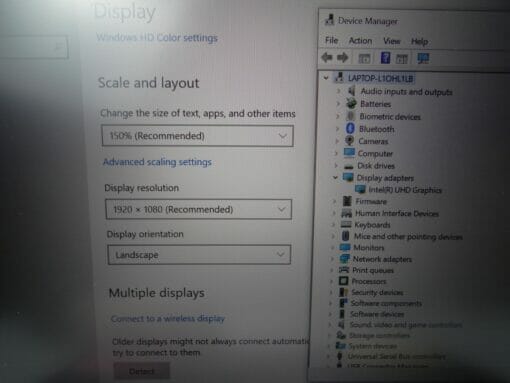Click the Settings search input field
510x383 pixels.
coord(33,47)
